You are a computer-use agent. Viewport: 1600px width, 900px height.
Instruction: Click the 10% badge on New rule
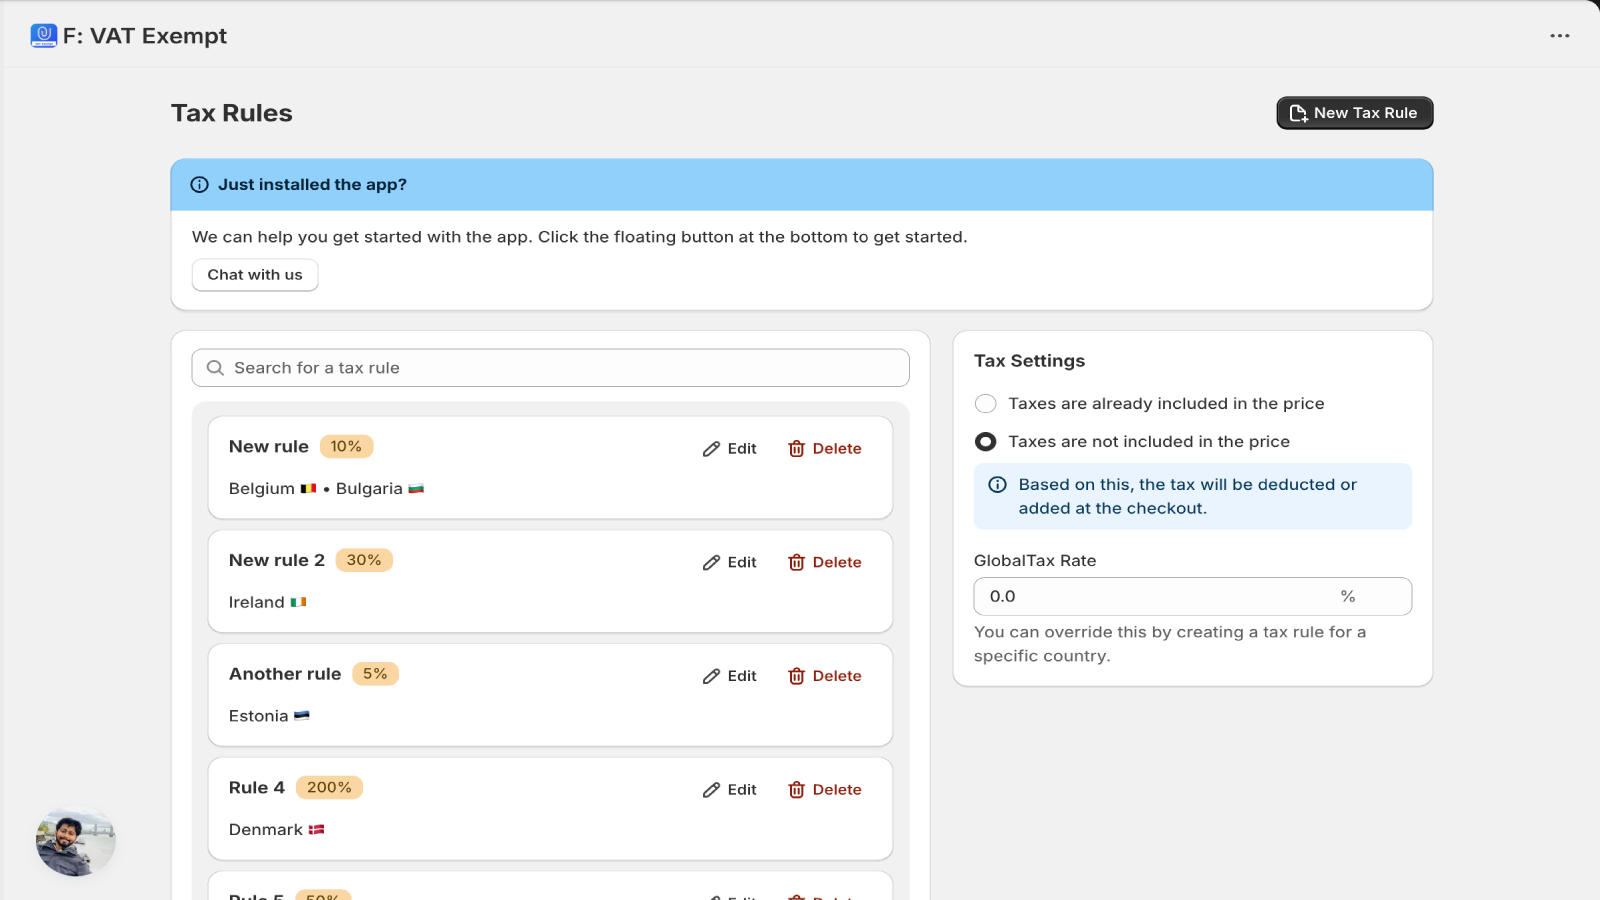pyautogui.click(x=346, y=447)
